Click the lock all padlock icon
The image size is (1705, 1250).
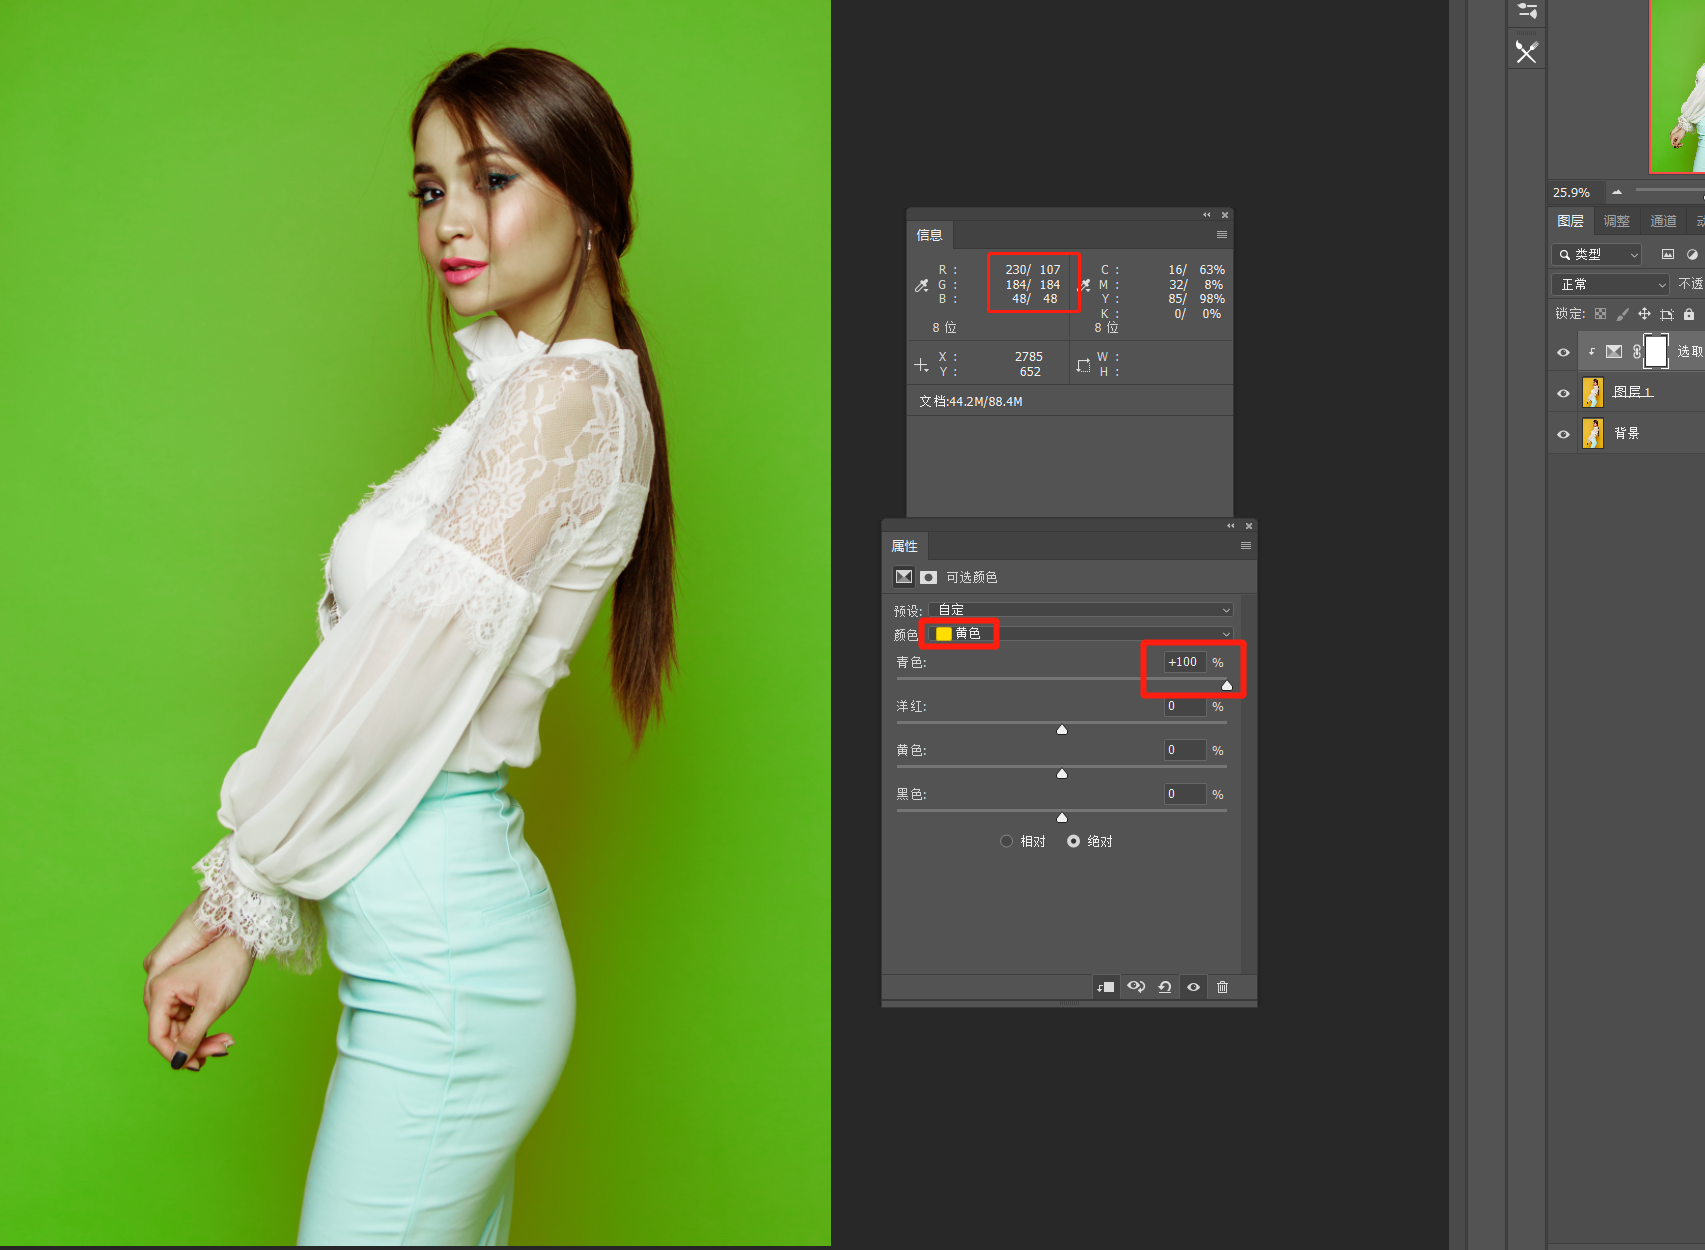tap(1689, 314)
